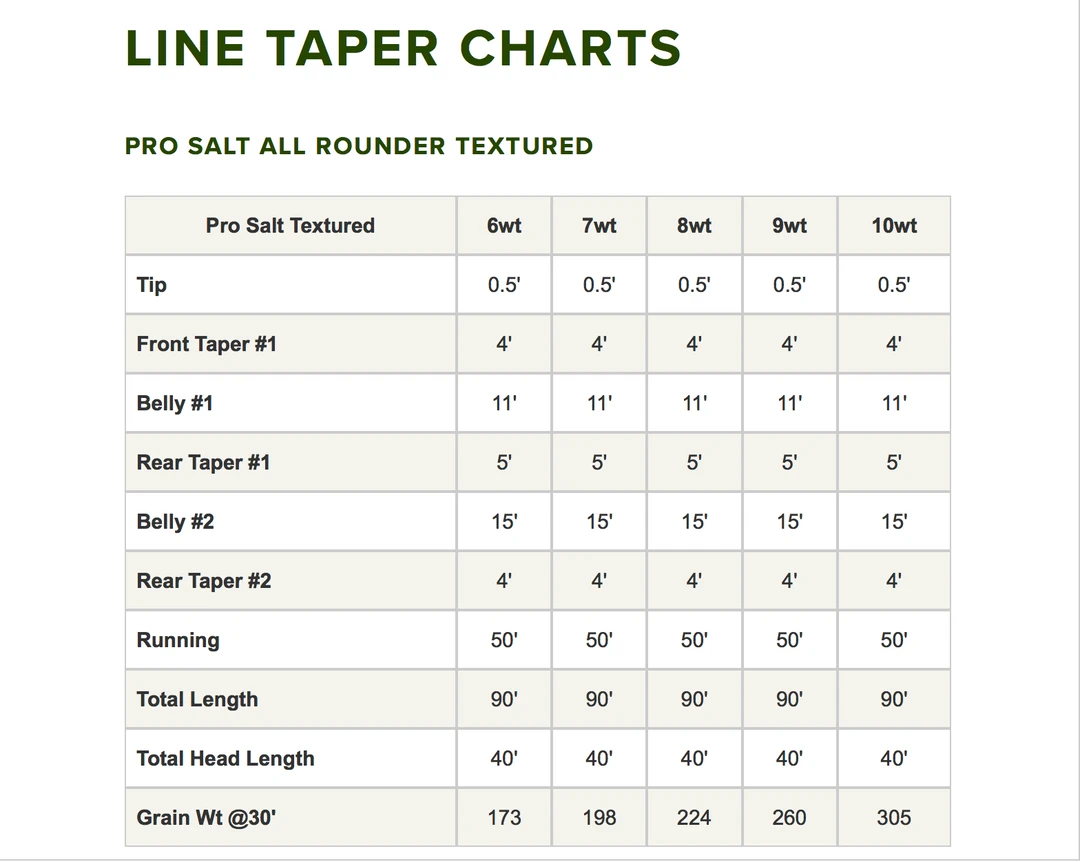
Task: Click the 'Belly #2' row label
Action: 176,521
